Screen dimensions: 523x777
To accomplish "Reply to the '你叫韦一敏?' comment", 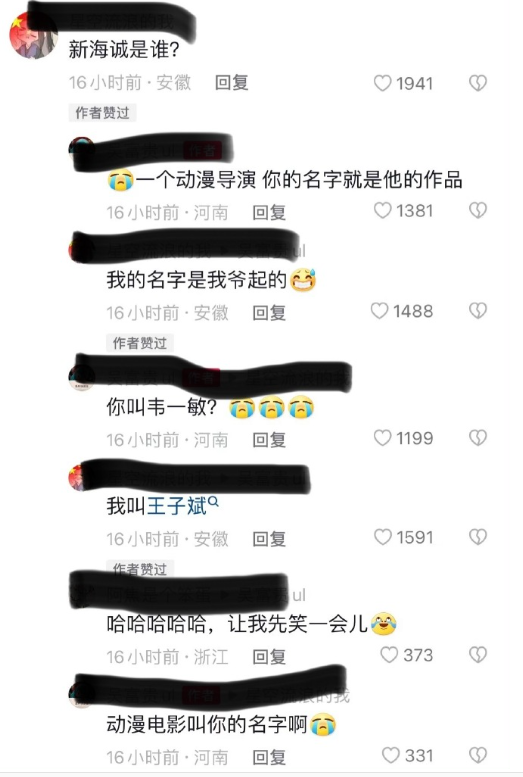I will point(269,440).
